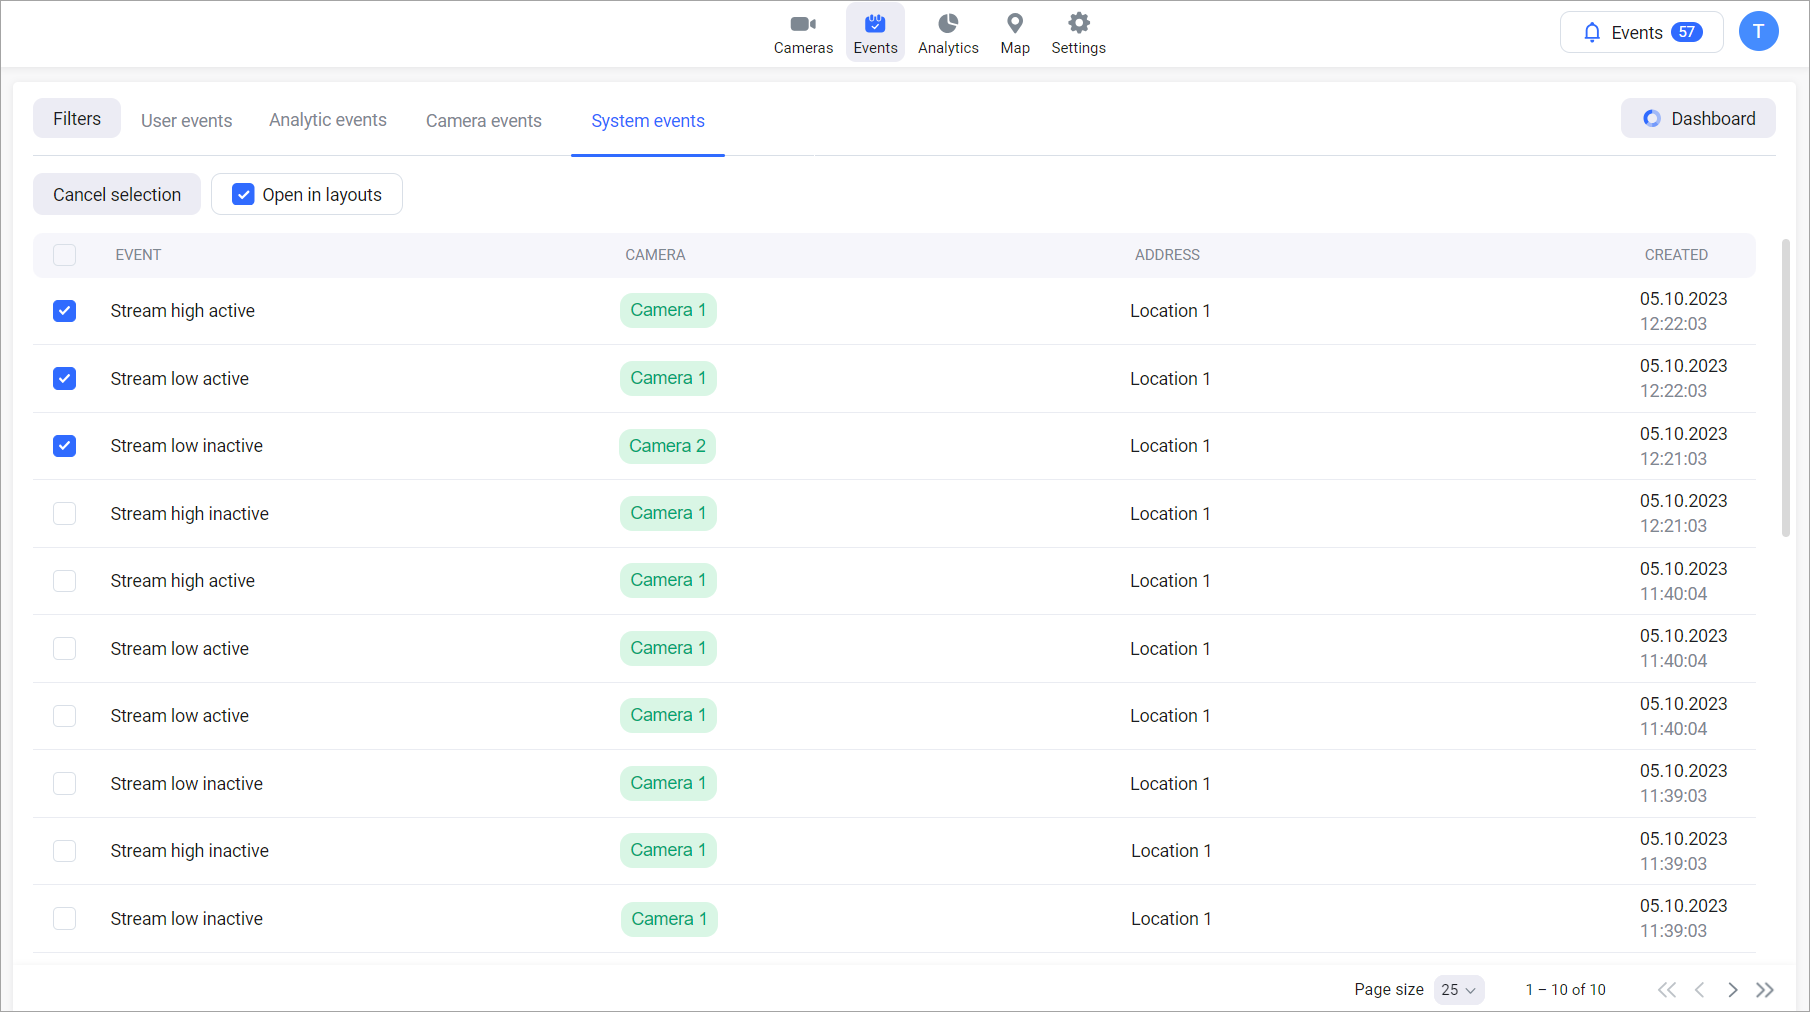Uncheck the Open in layouts checkbox
The width and height of the screenshot is (1810, 1012).
243,194
